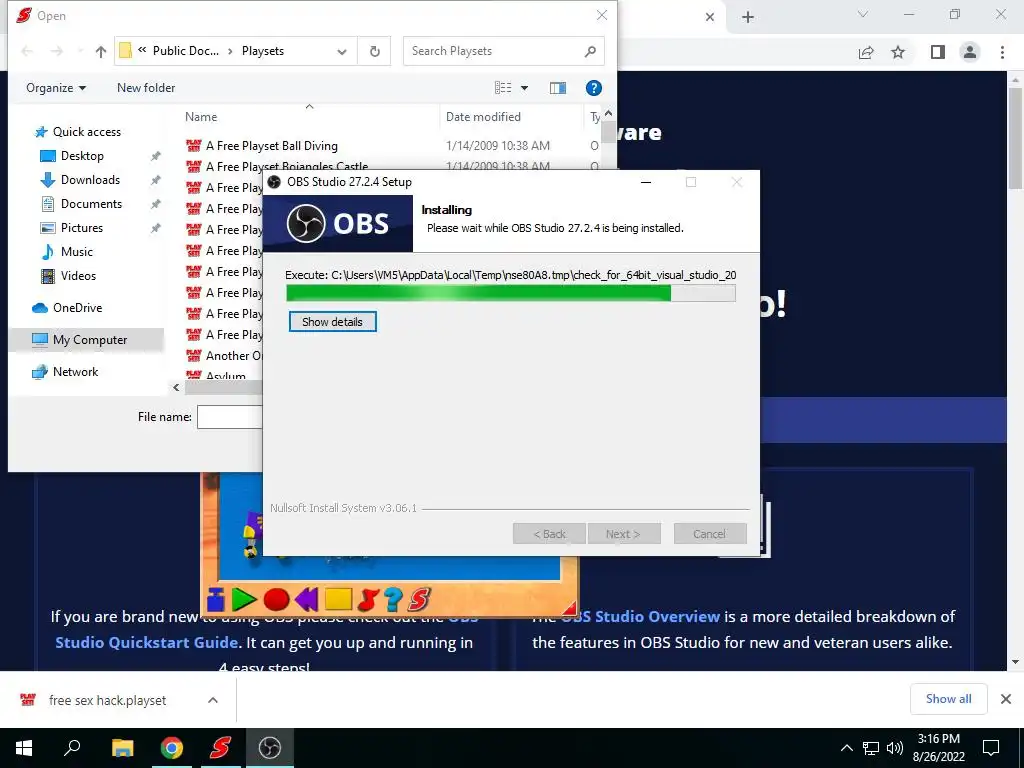Open taskbar search magnifier
The height and width of the screenshot is (768, 1024).
pyautogui.click(x=72, y=748)
